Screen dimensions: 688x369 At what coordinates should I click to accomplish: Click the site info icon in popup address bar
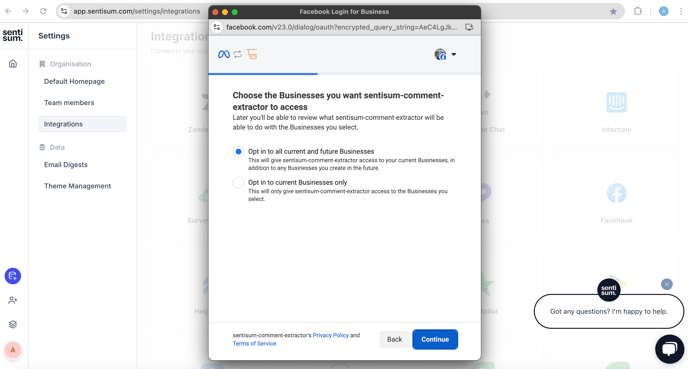pyautogui.click(x=217, y=27)
